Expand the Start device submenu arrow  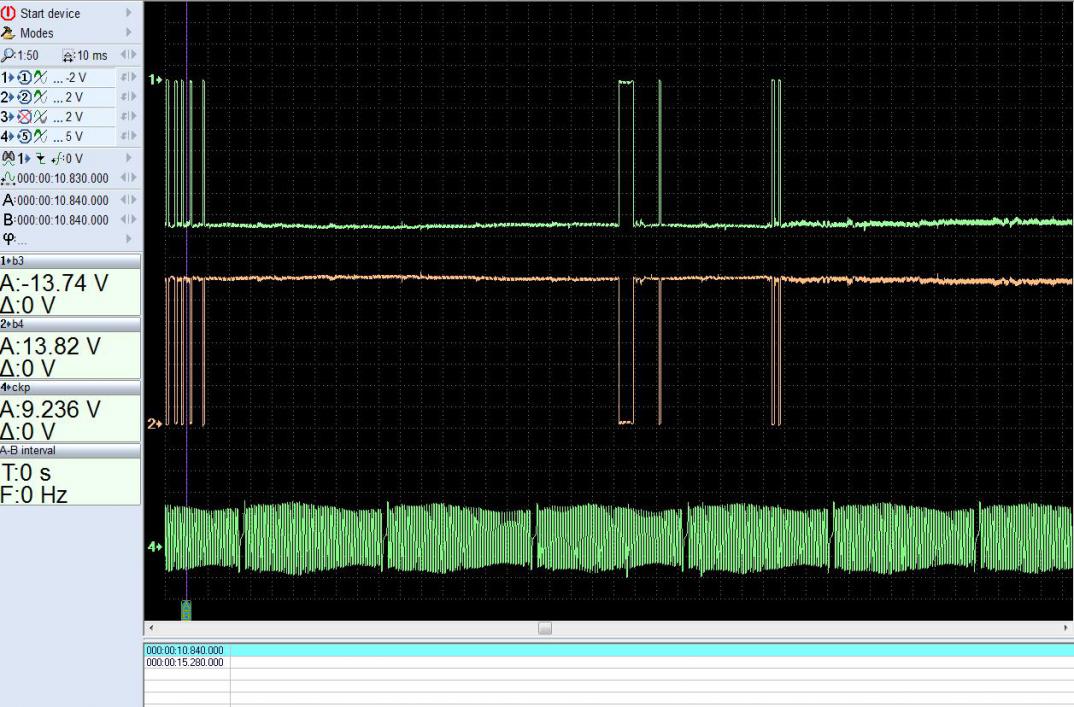coord(129,13)
